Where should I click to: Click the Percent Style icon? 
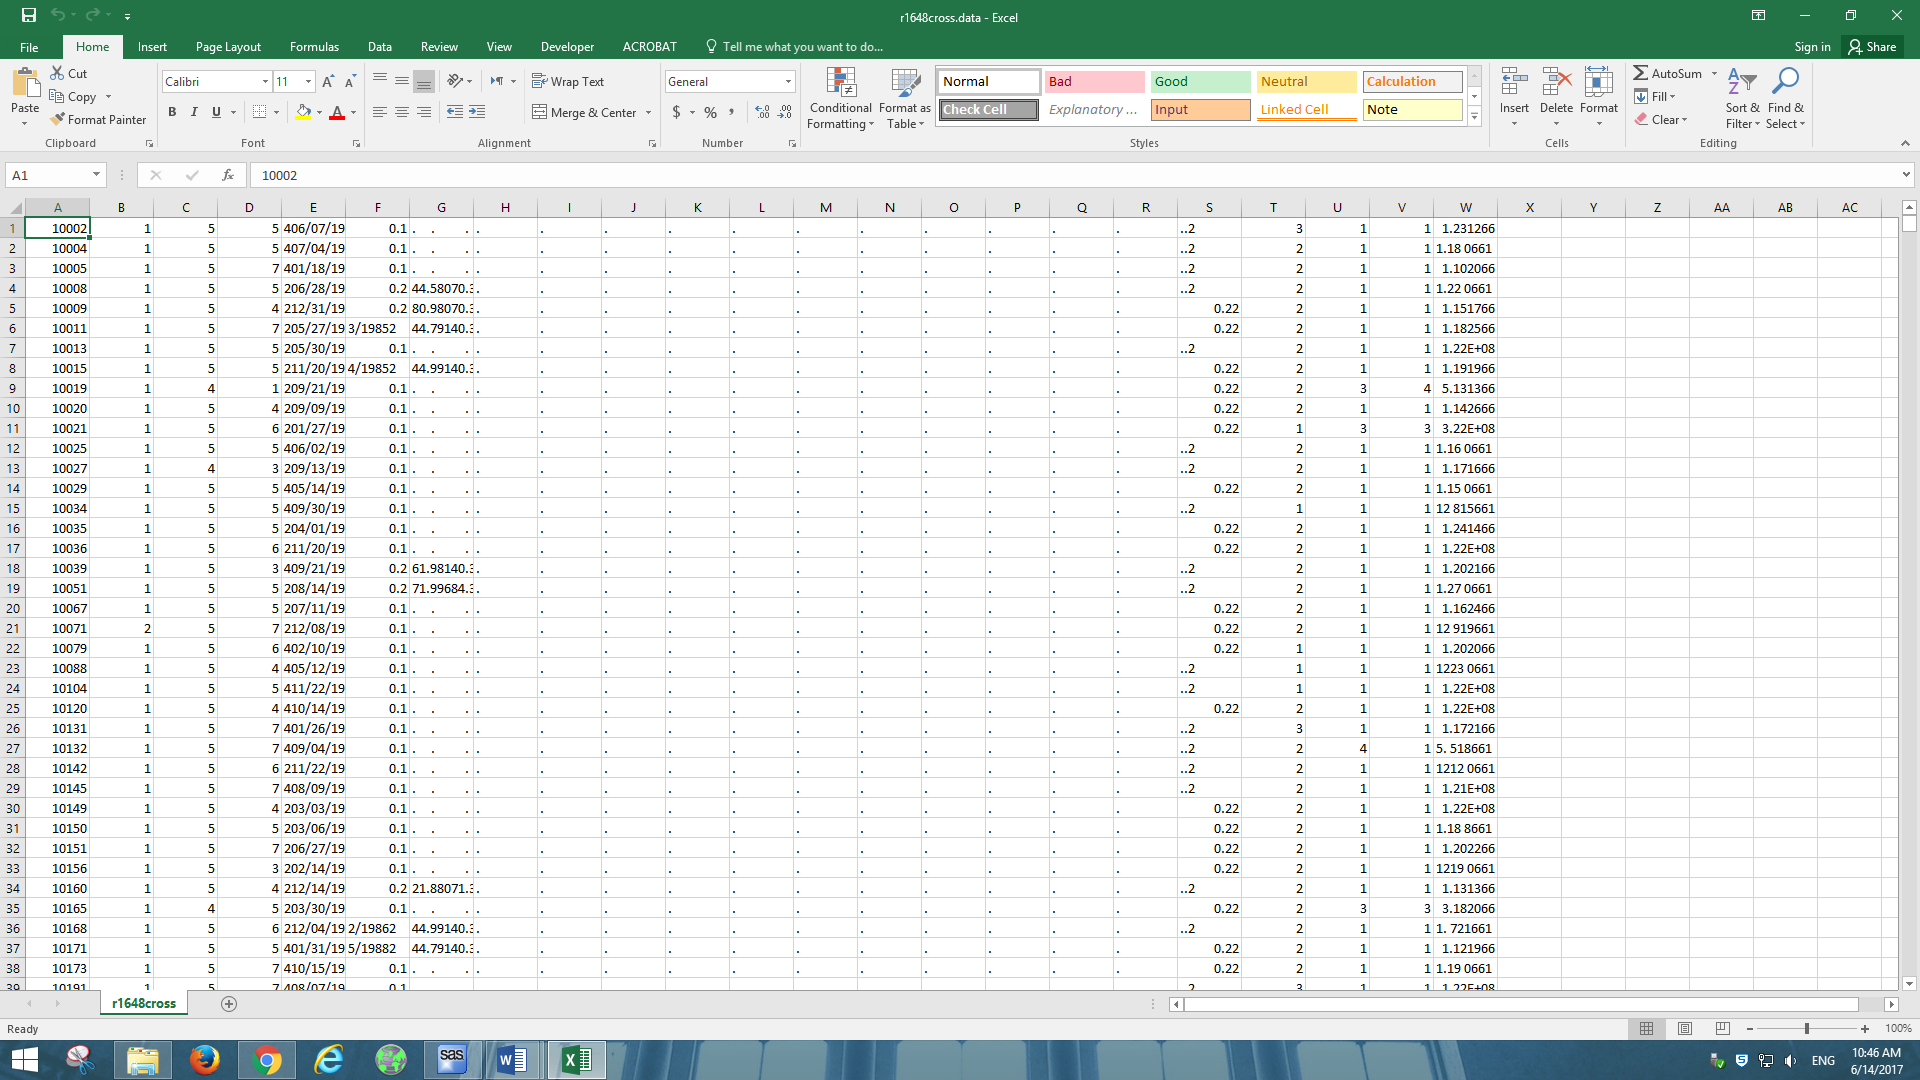710,112
